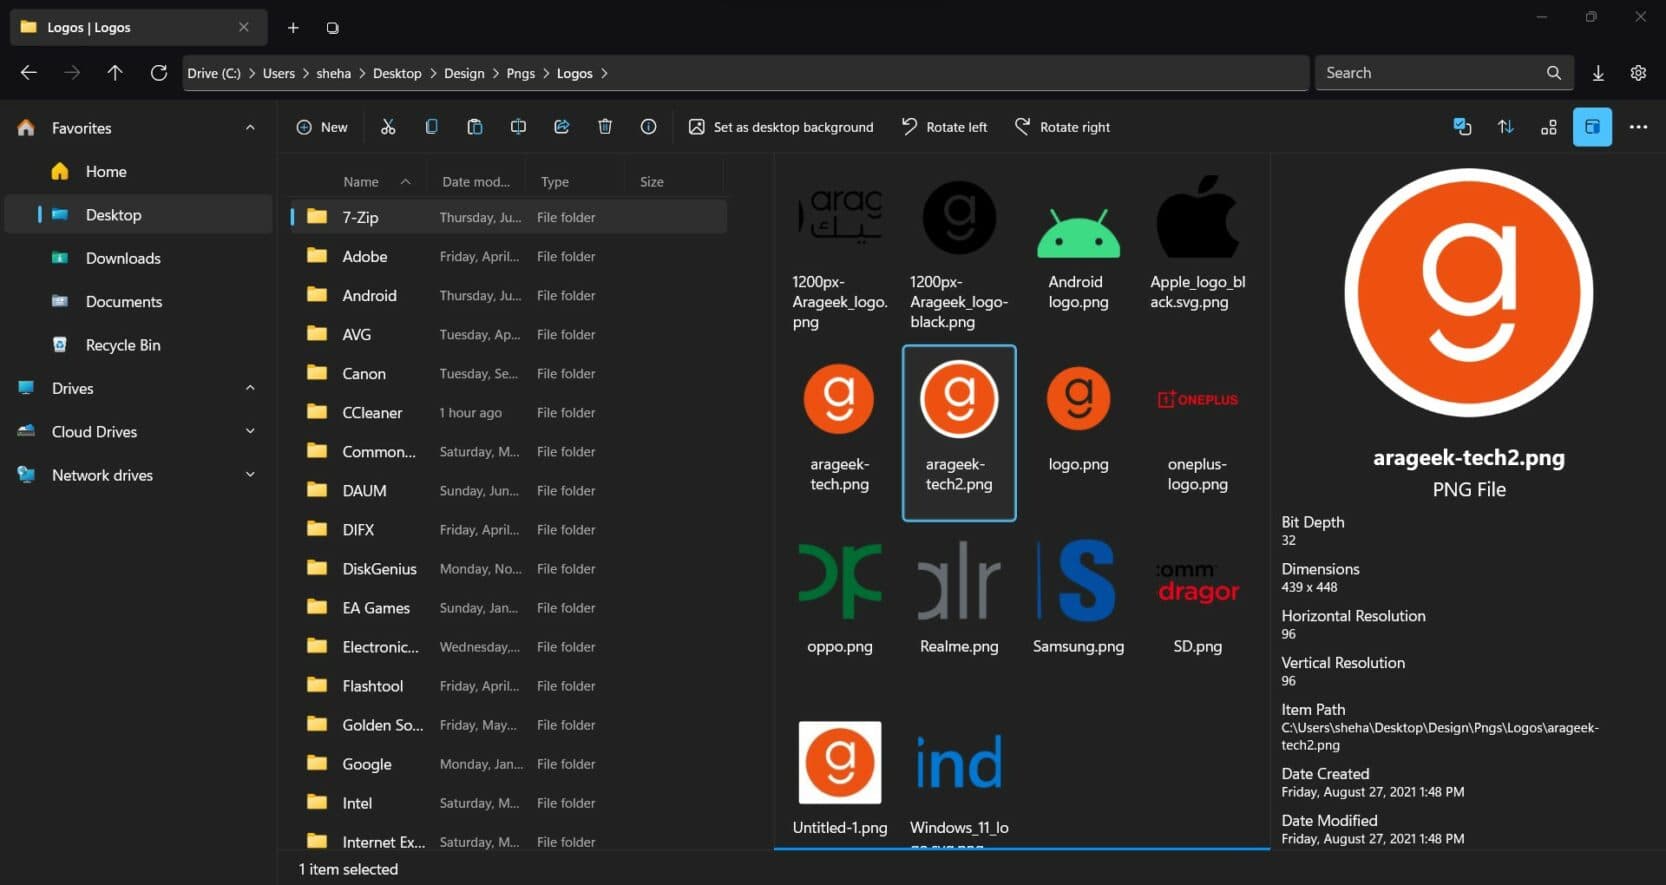Click the New button
1666x885 pixels.
tap(322, 127)
